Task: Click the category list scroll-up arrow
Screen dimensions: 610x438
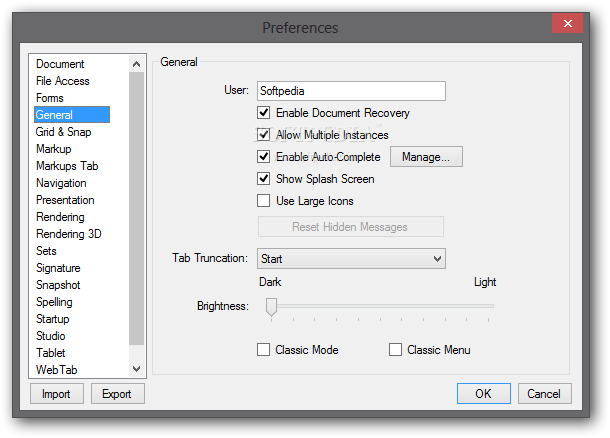Action: click(136, 64)
